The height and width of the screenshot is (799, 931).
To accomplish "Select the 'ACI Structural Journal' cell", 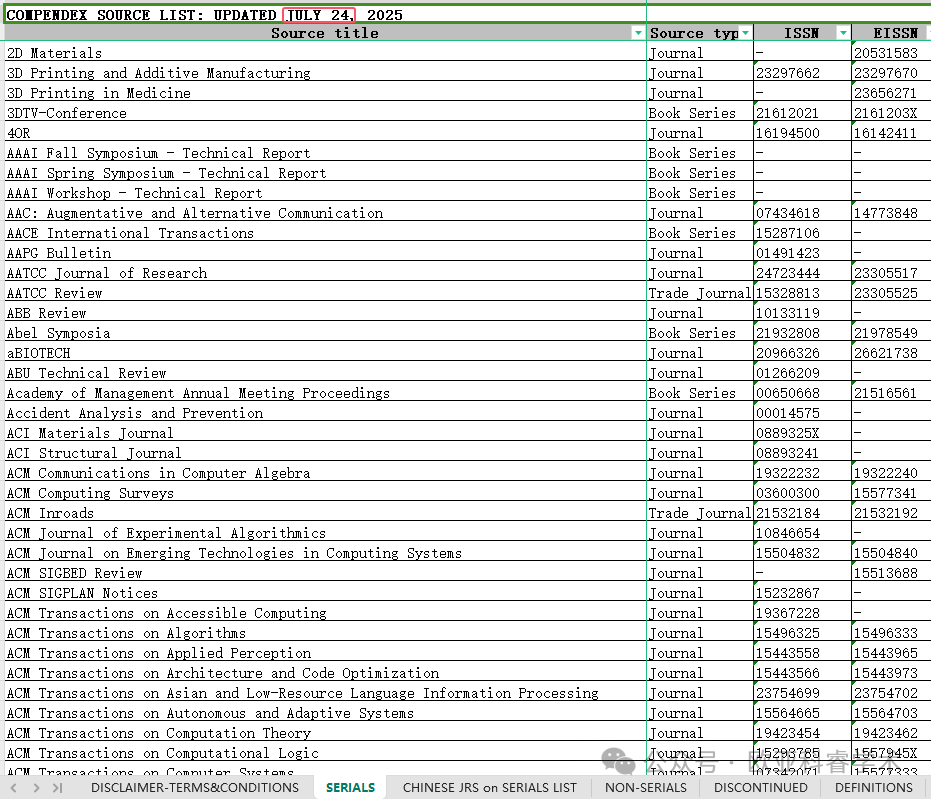I will point(325,453).
